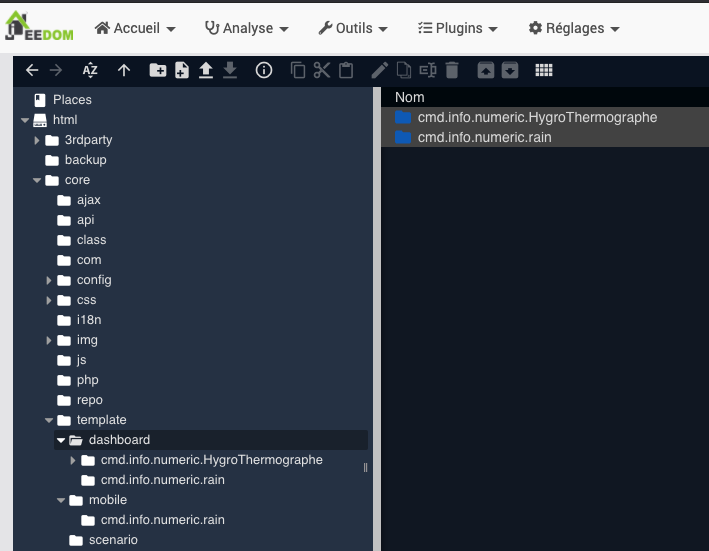709x551 pixels.
Task: Expand HygroThermographe folder in the tree
Action: click(73, 460)
